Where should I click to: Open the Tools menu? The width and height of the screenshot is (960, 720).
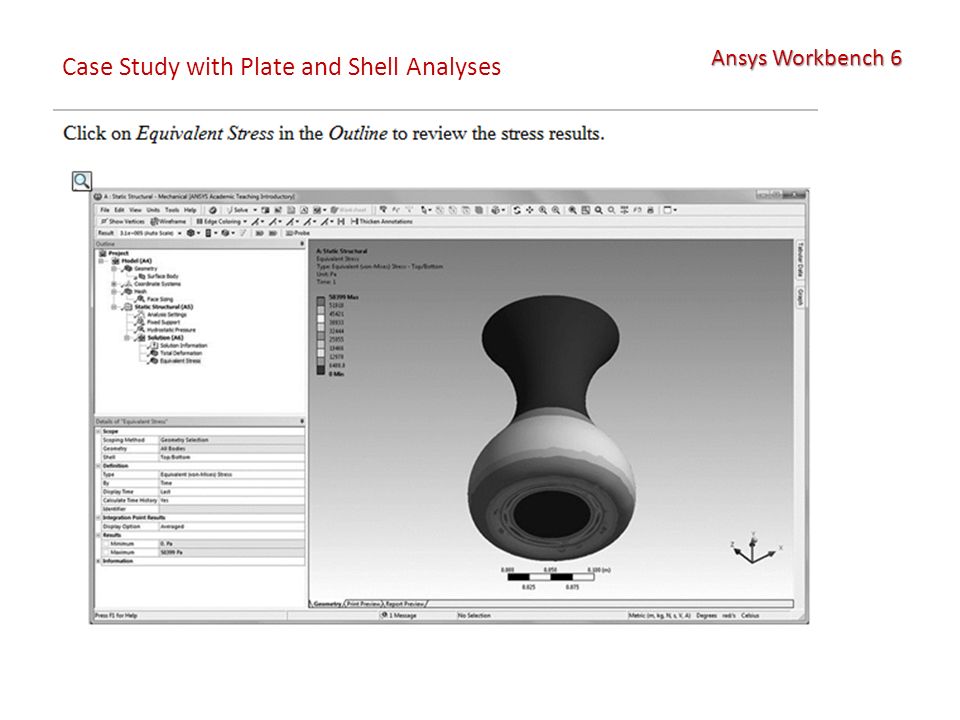click(172, 210)
